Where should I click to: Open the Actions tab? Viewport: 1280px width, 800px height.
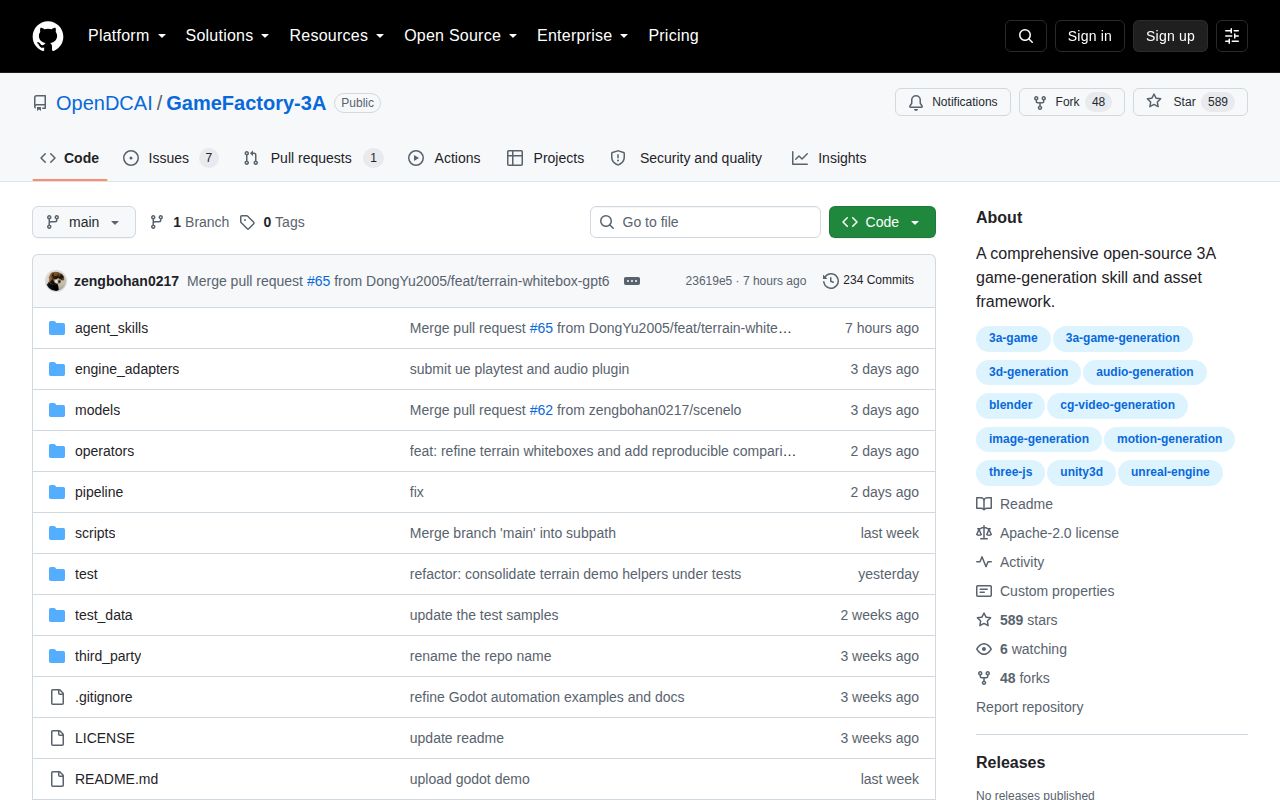tap(444, 158)
